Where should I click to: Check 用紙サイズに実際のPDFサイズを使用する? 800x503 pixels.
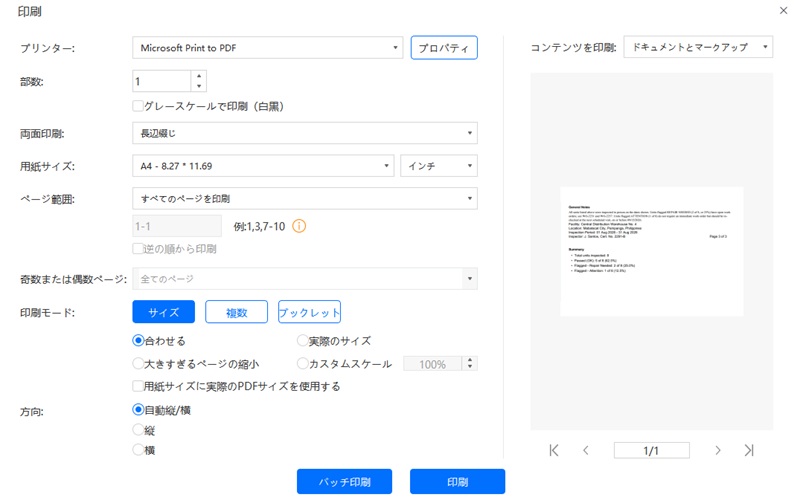coord(137,386)
